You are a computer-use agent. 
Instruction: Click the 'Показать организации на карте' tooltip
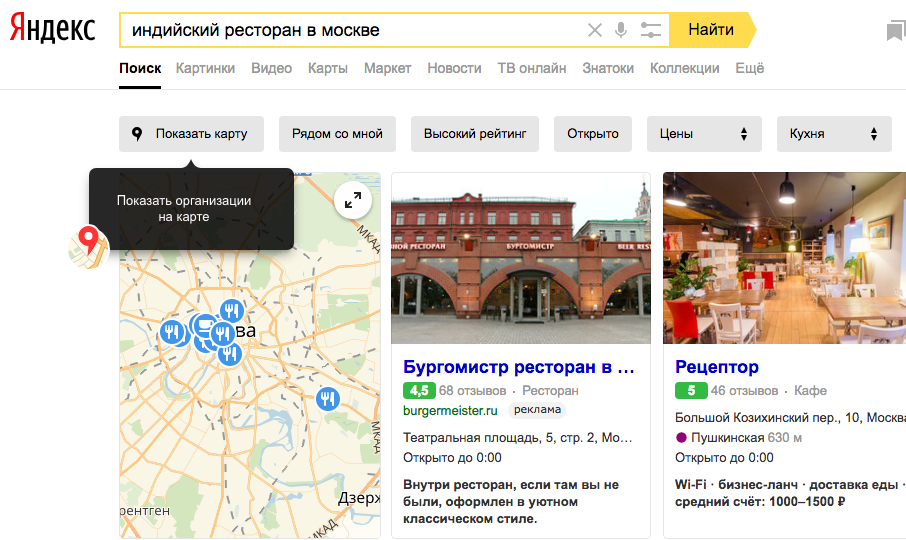click(191, 209)
